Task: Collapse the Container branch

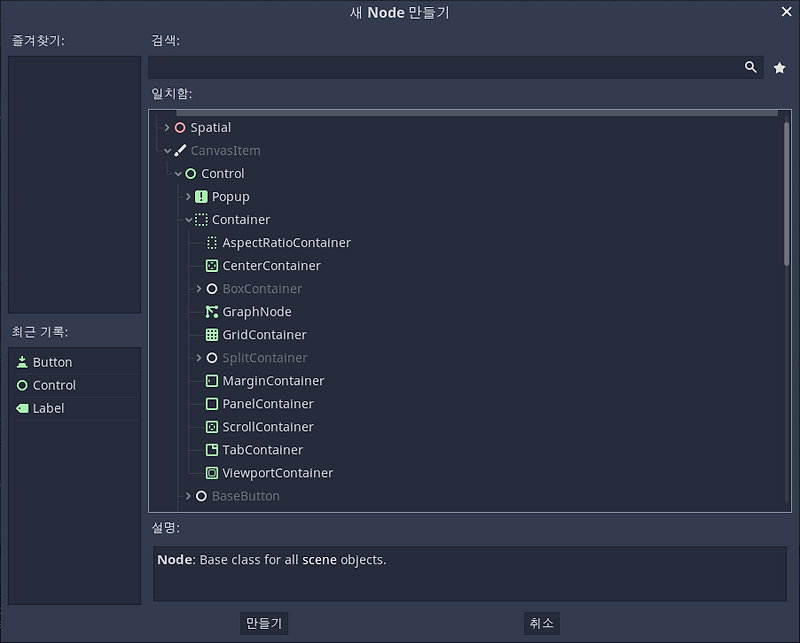Action: pos(188,219)
